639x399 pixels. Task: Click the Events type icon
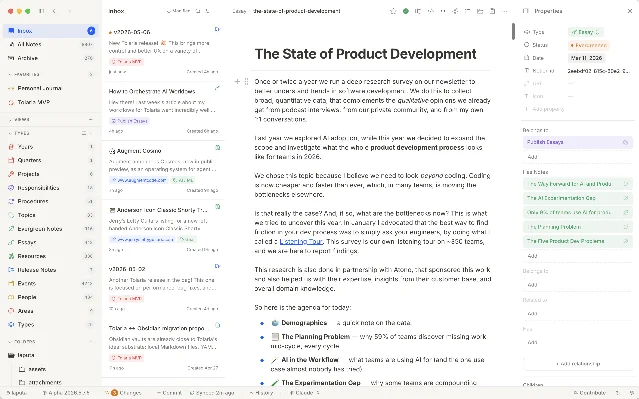[x=11, y=283]
